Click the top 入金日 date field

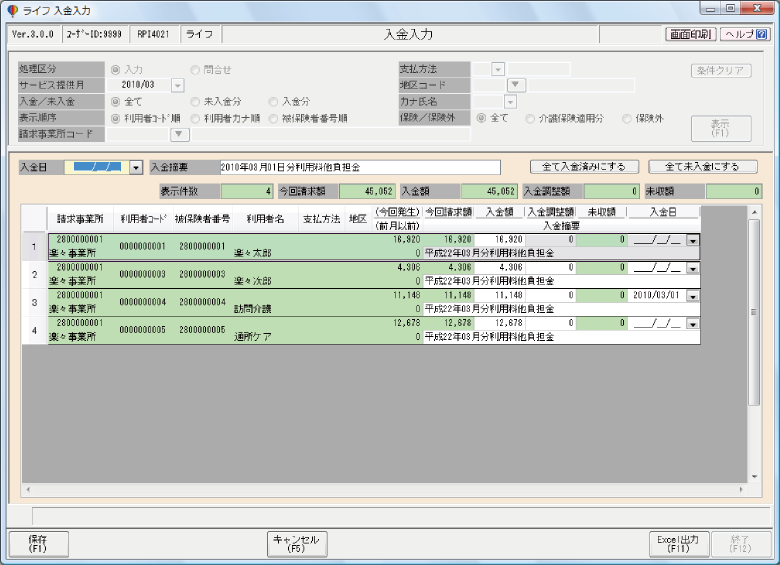pos(97,168)
